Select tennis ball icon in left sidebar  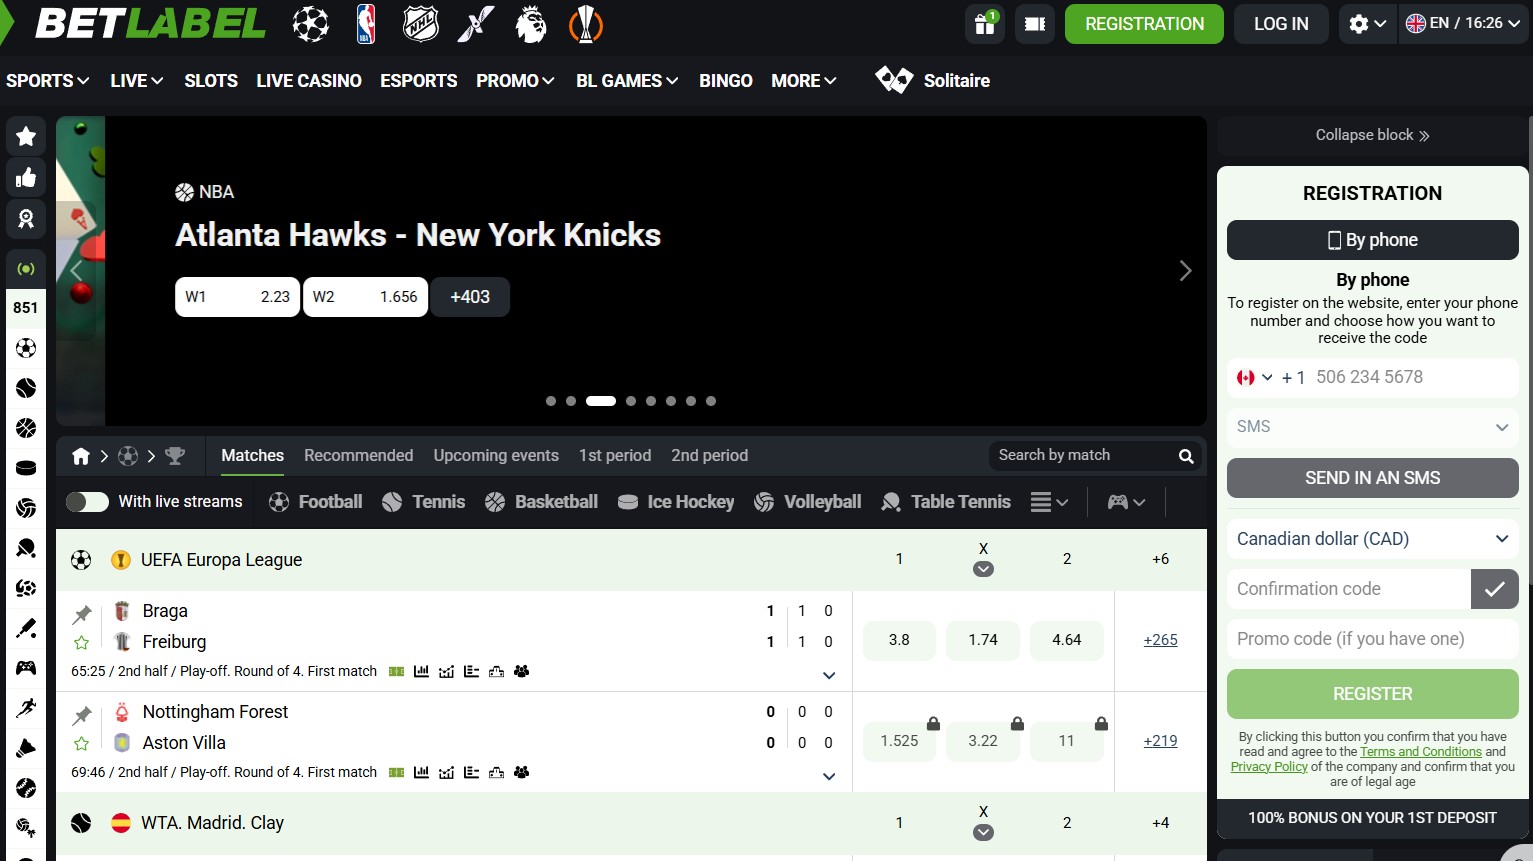(26, 388)
